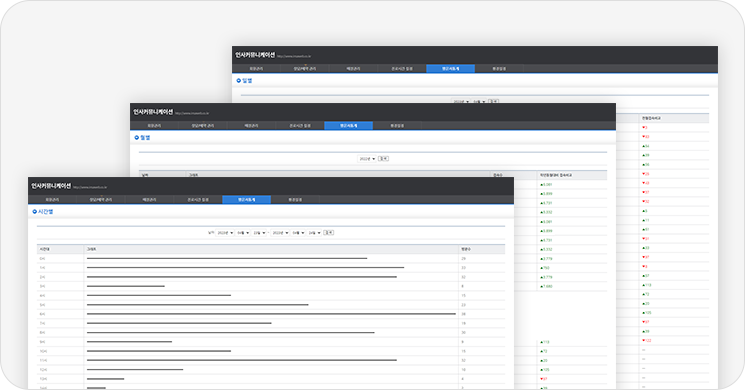
Task: Open the 상담예약 관리 tab in the 시간별 window
Action: coord(101,200)
